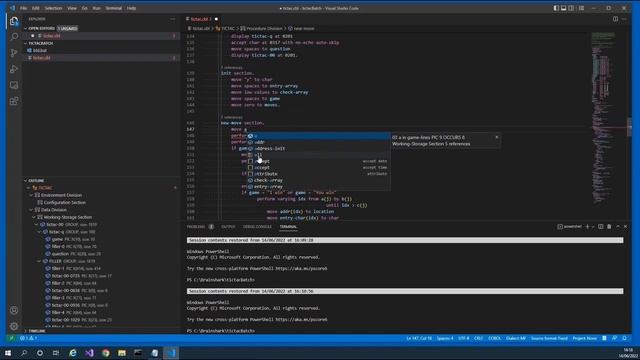
Task: Click the split editor icon
Action: (x=615, y=19)
